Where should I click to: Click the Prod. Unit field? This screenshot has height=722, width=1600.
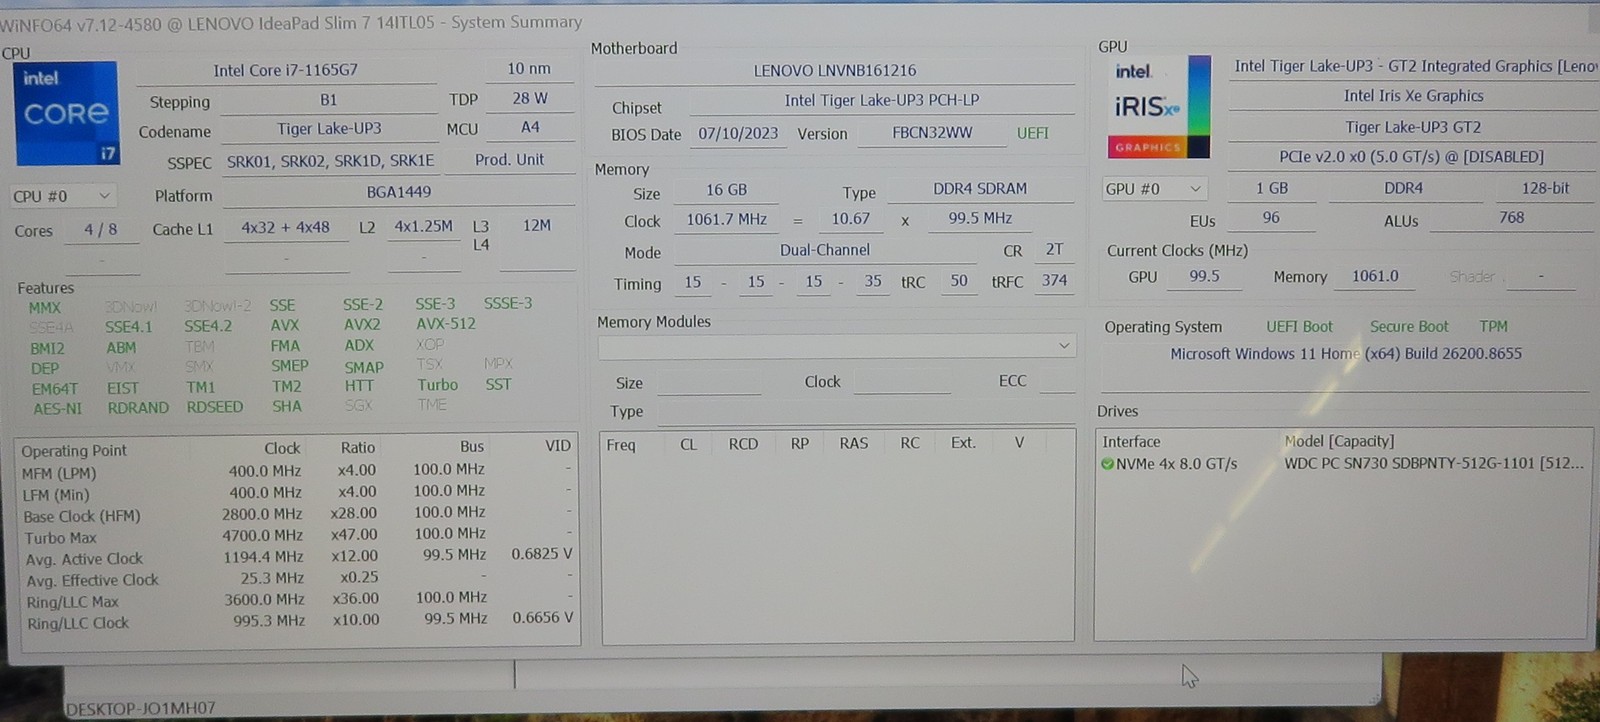click(x=510, y=160)
